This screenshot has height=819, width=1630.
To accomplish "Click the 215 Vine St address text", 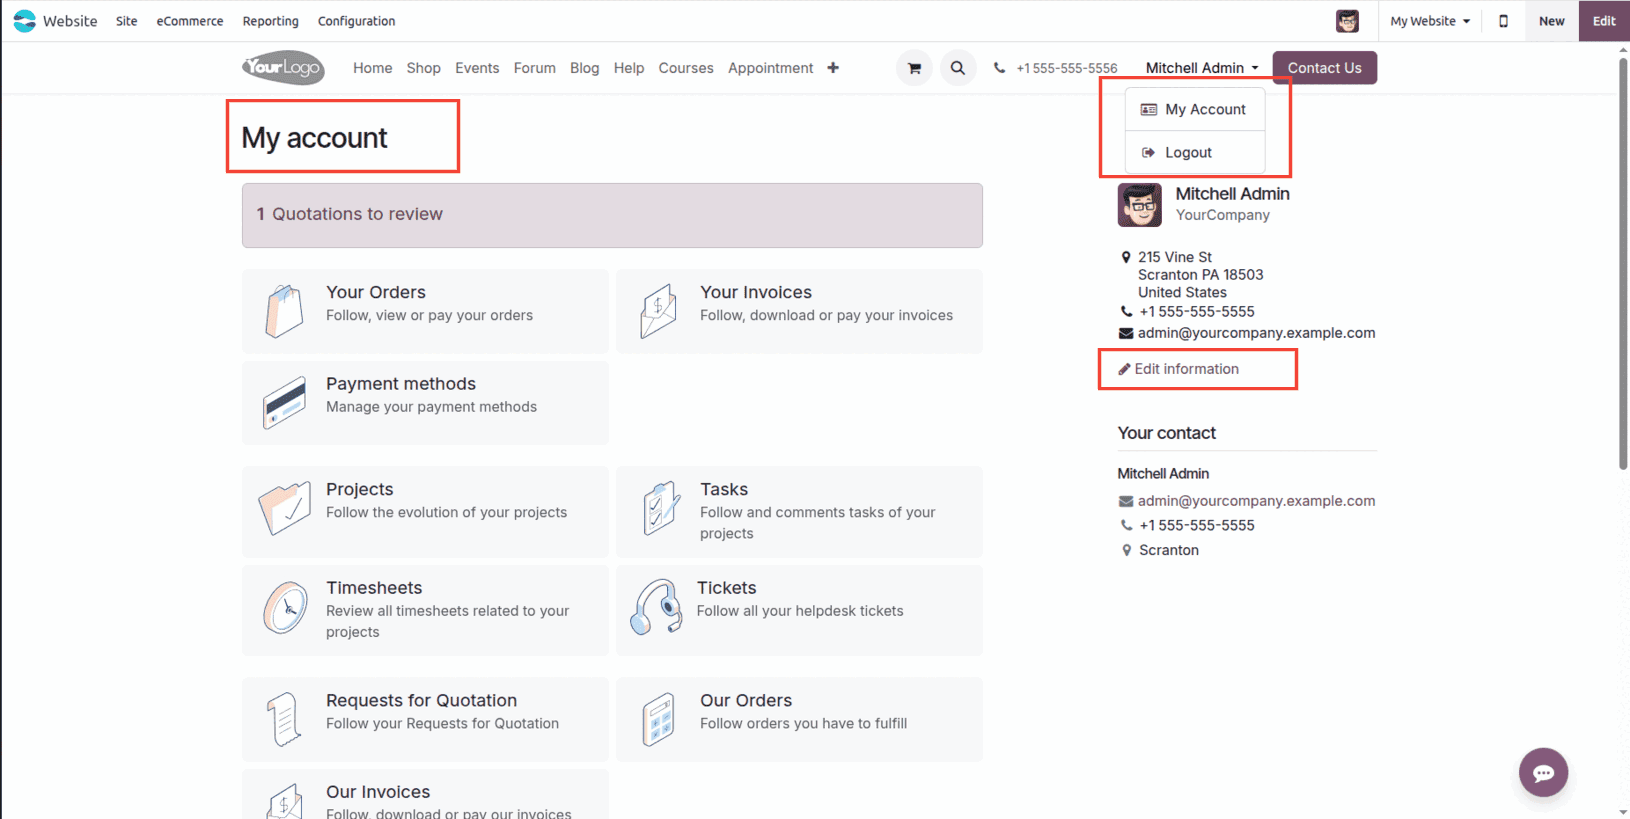I will click(1175, 257).
